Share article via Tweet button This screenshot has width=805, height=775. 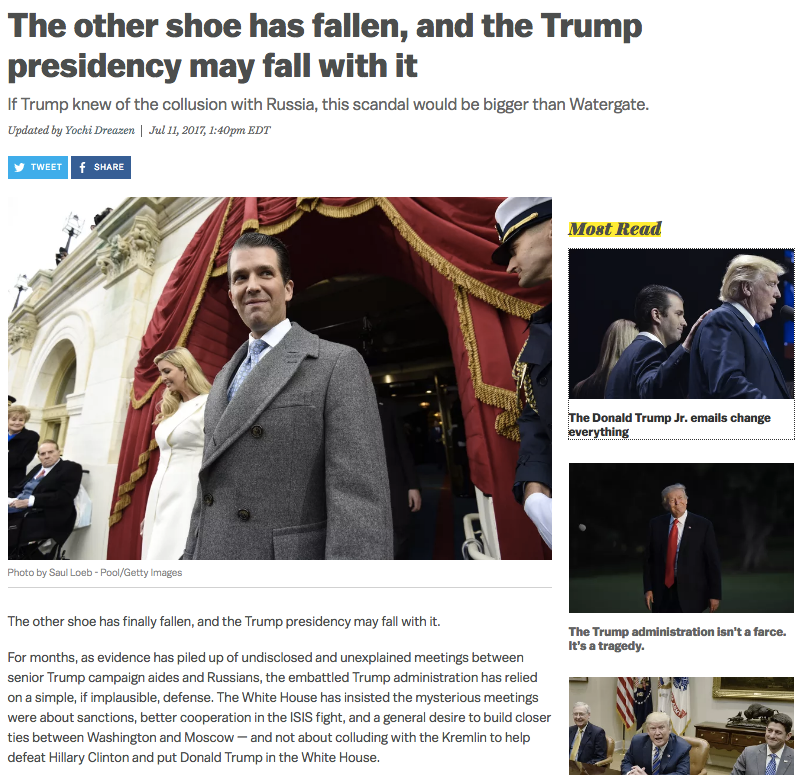(37, 167)
